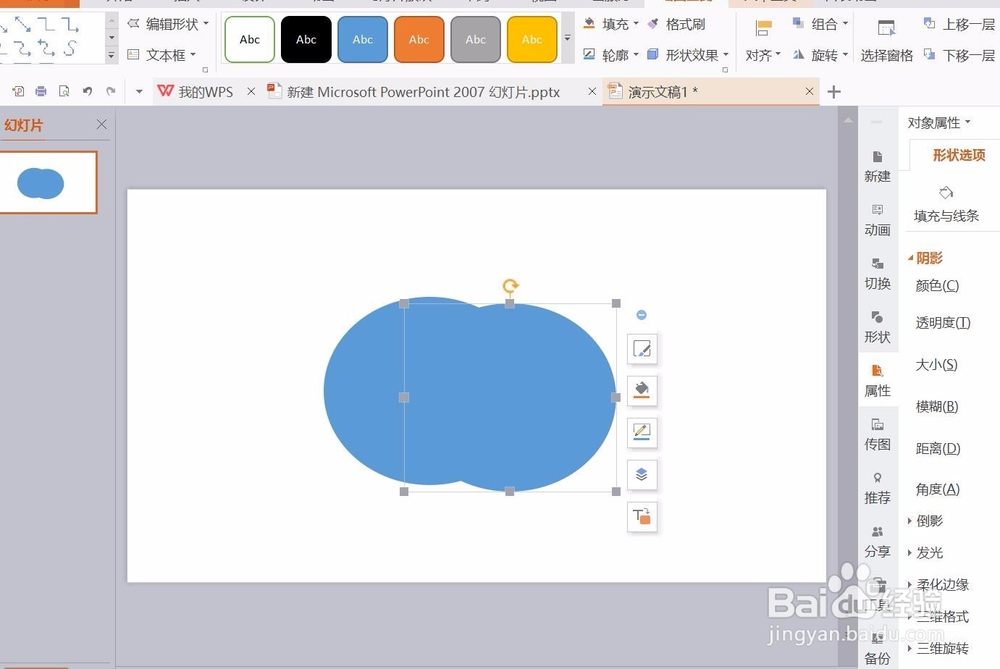Click the fill bucket icon beside the shape
Viewport: 1000px width, 669px height.
point(641,390)
